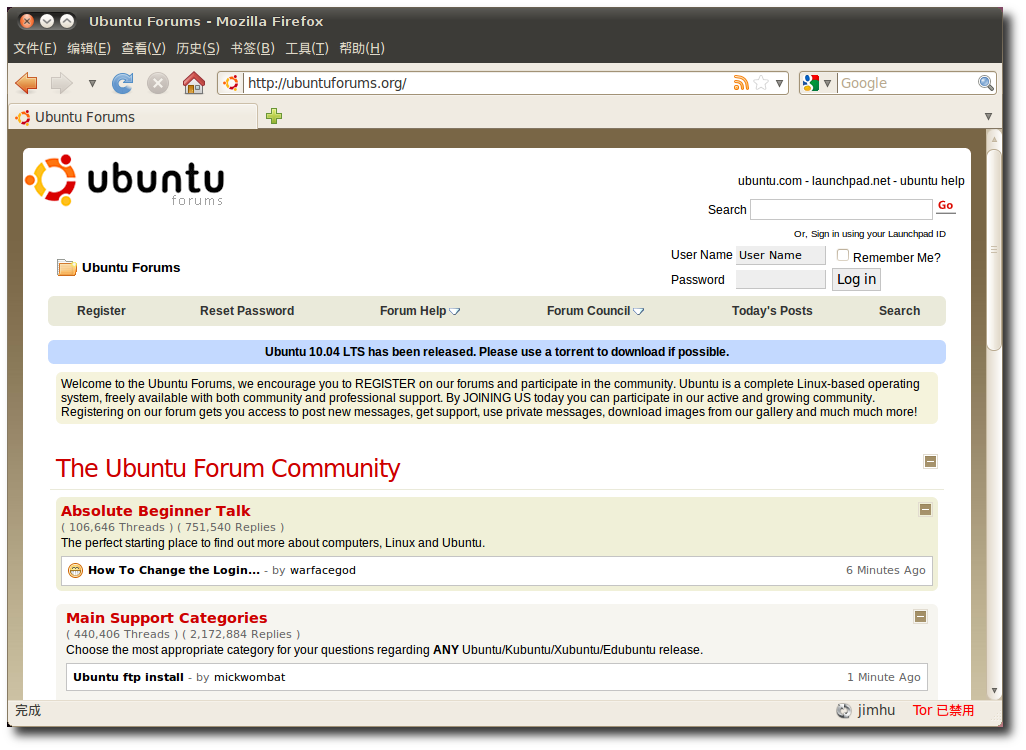This screenshot has height=750, width=1026.
Task: Open the ubuntu.com link
Action: pyautogui.click(x=770, y=181)
